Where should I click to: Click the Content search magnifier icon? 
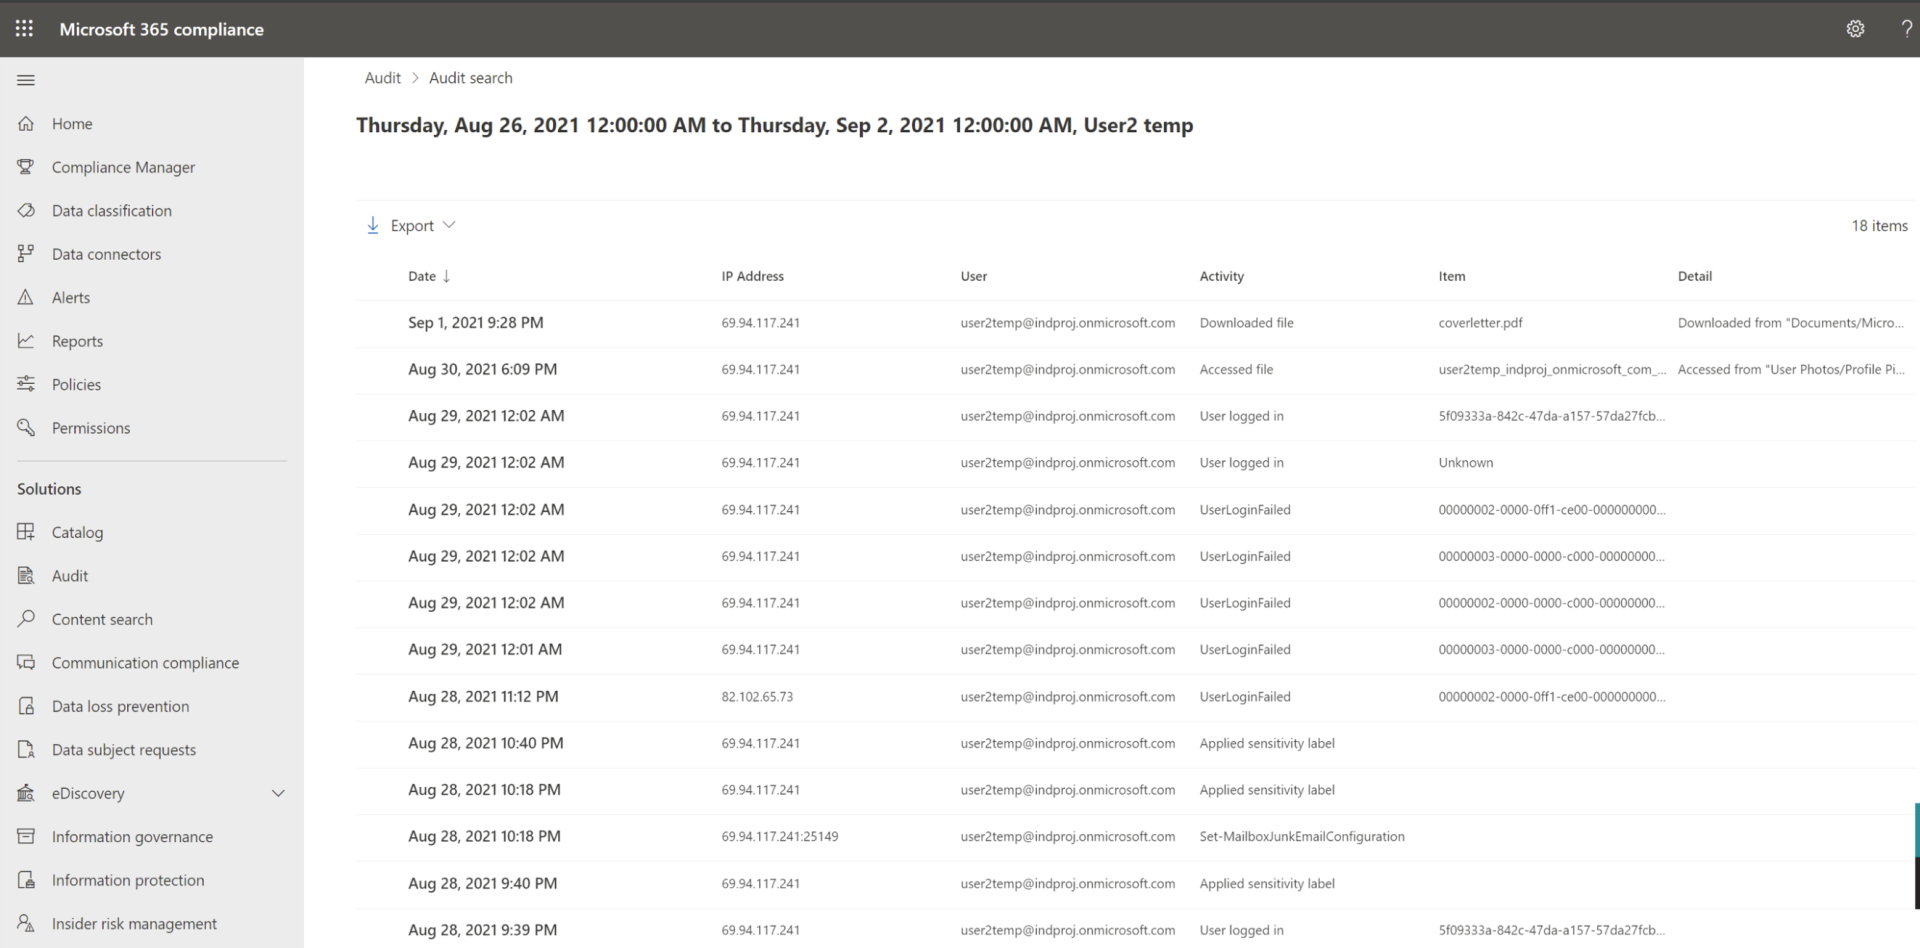26,619
